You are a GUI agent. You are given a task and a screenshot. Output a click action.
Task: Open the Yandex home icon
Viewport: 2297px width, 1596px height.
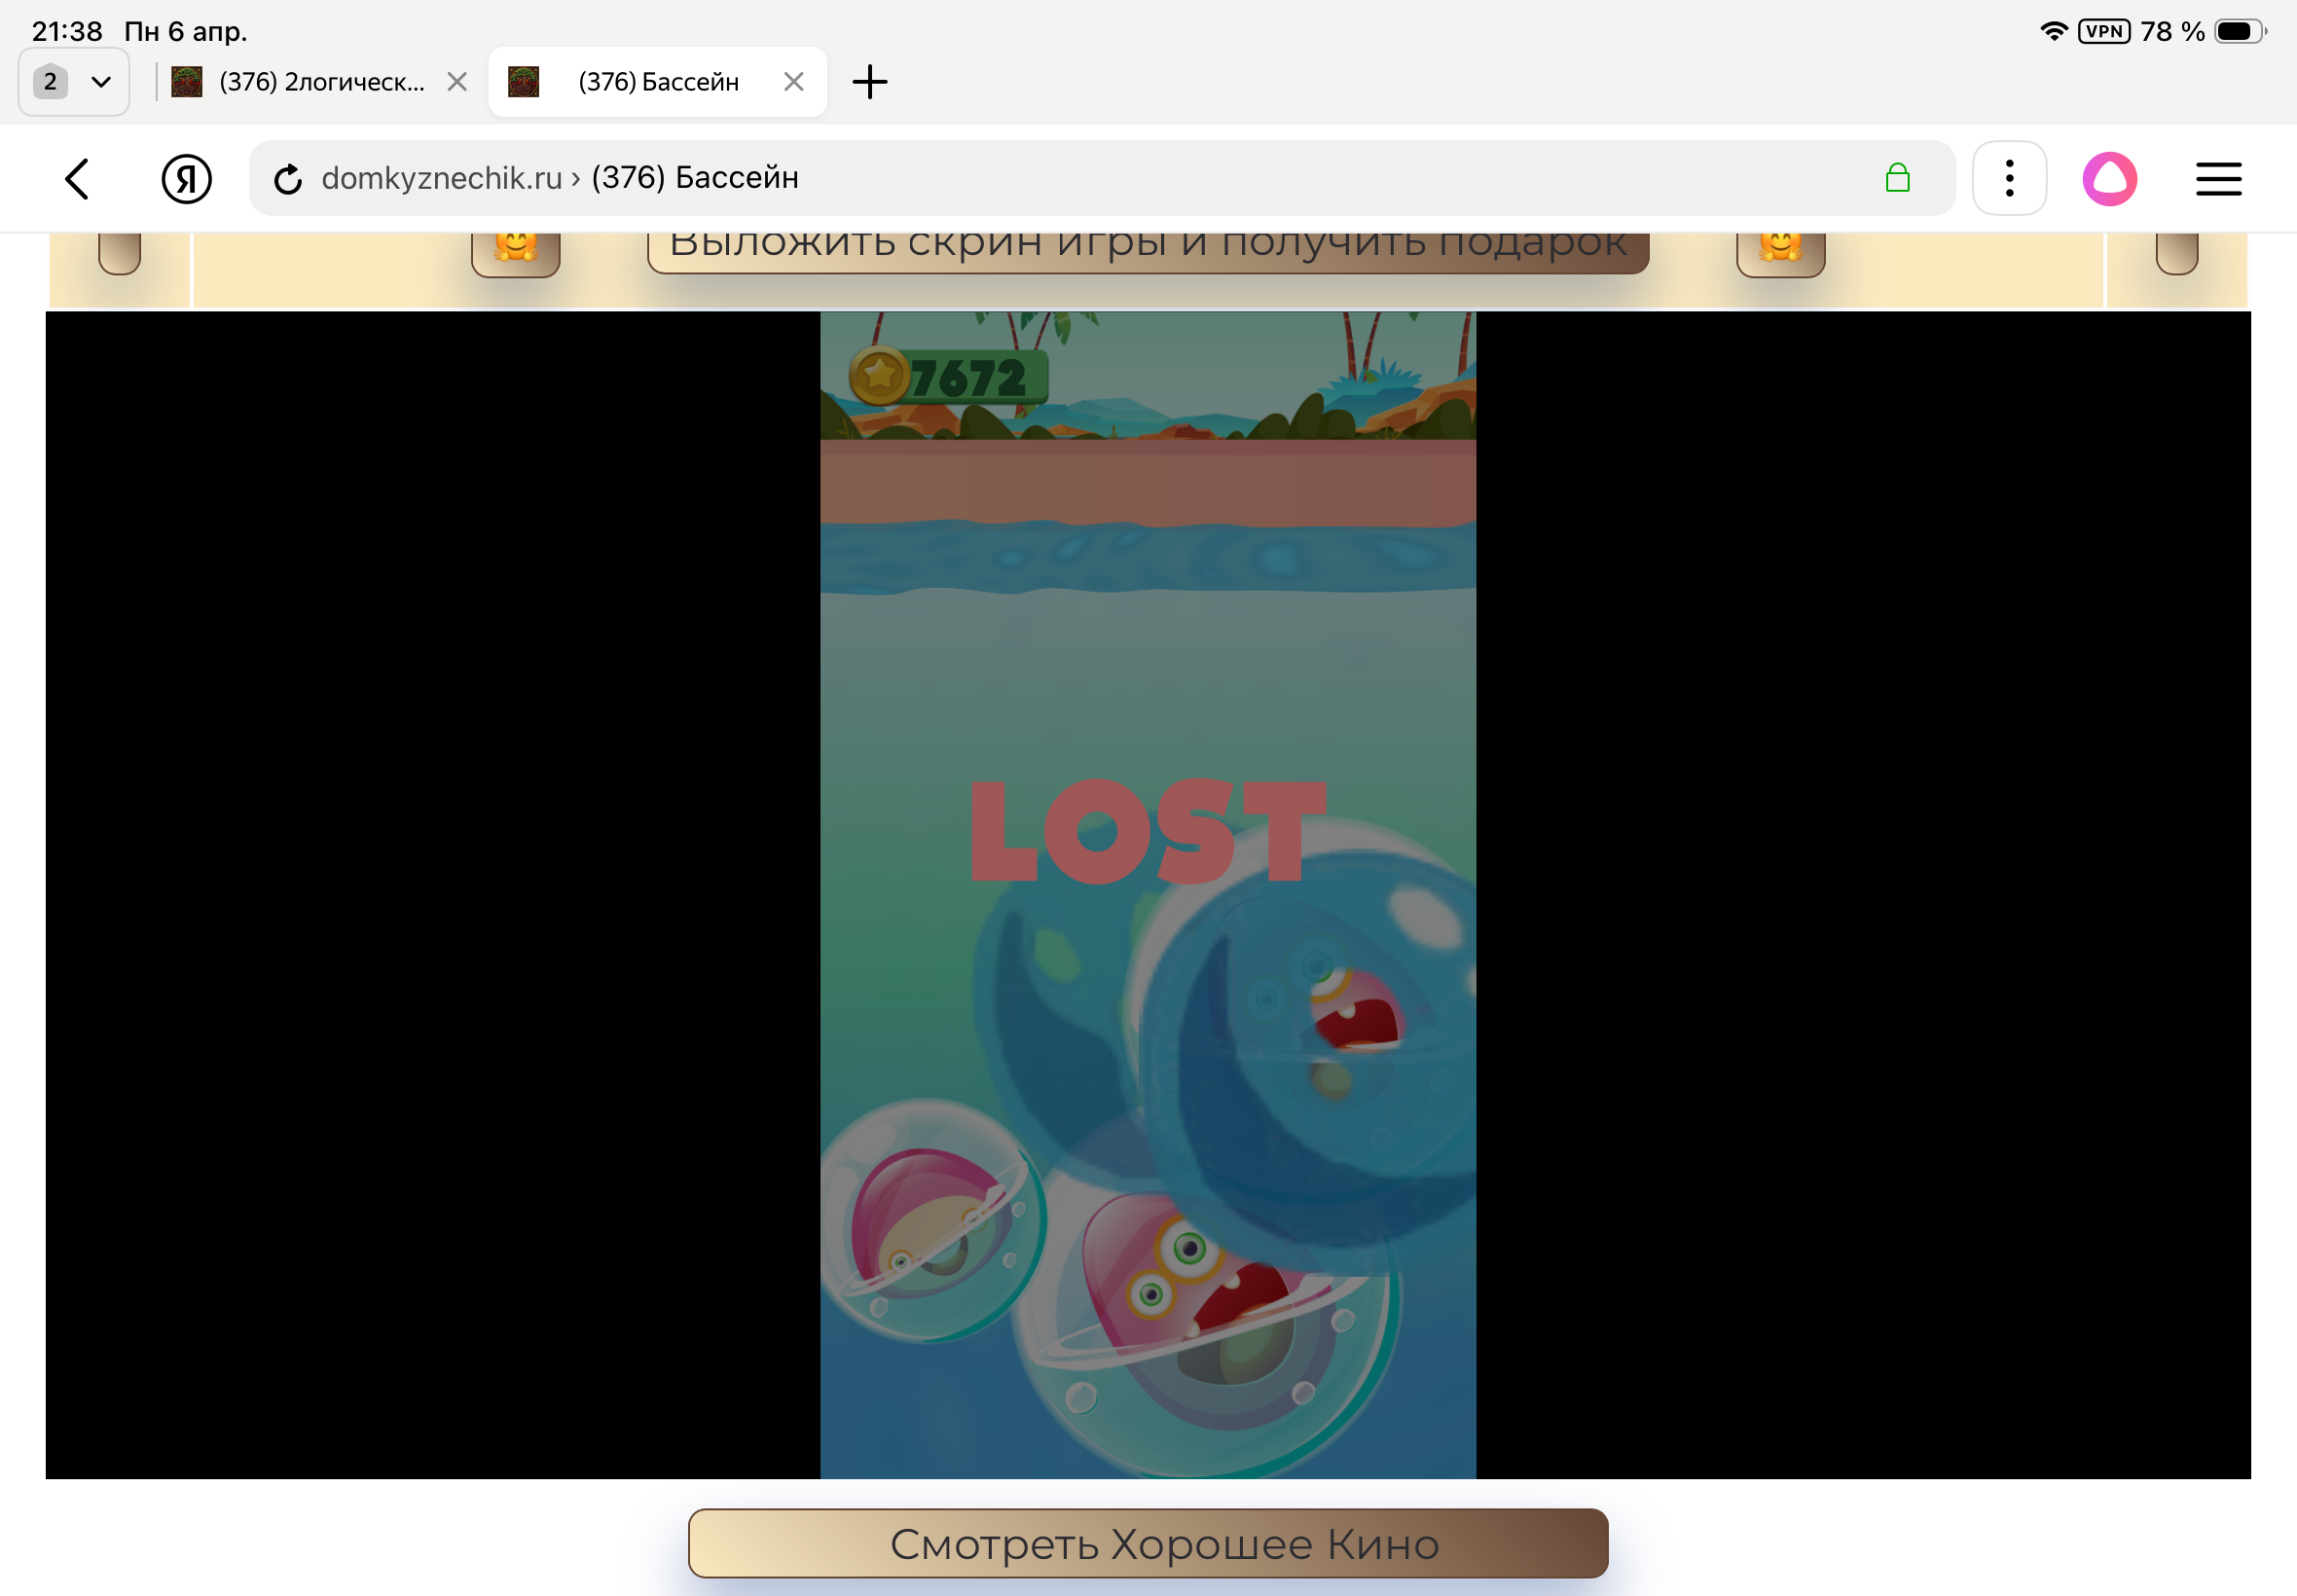[186, 179]
